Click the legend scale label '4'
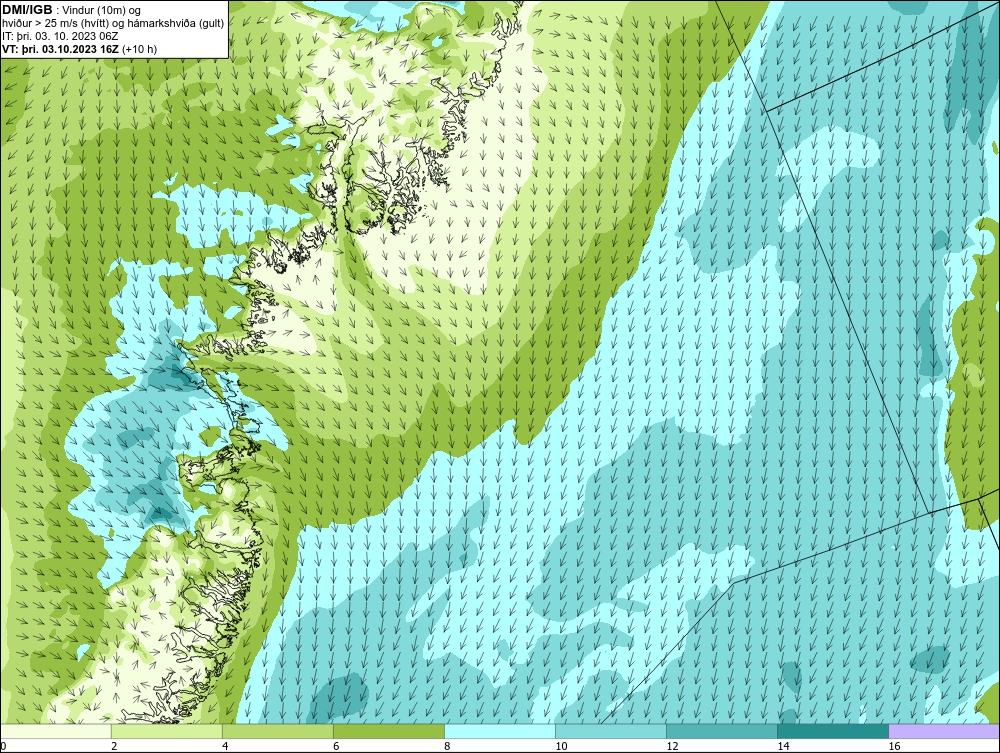 pyautogui.click(x=225, y=746)
